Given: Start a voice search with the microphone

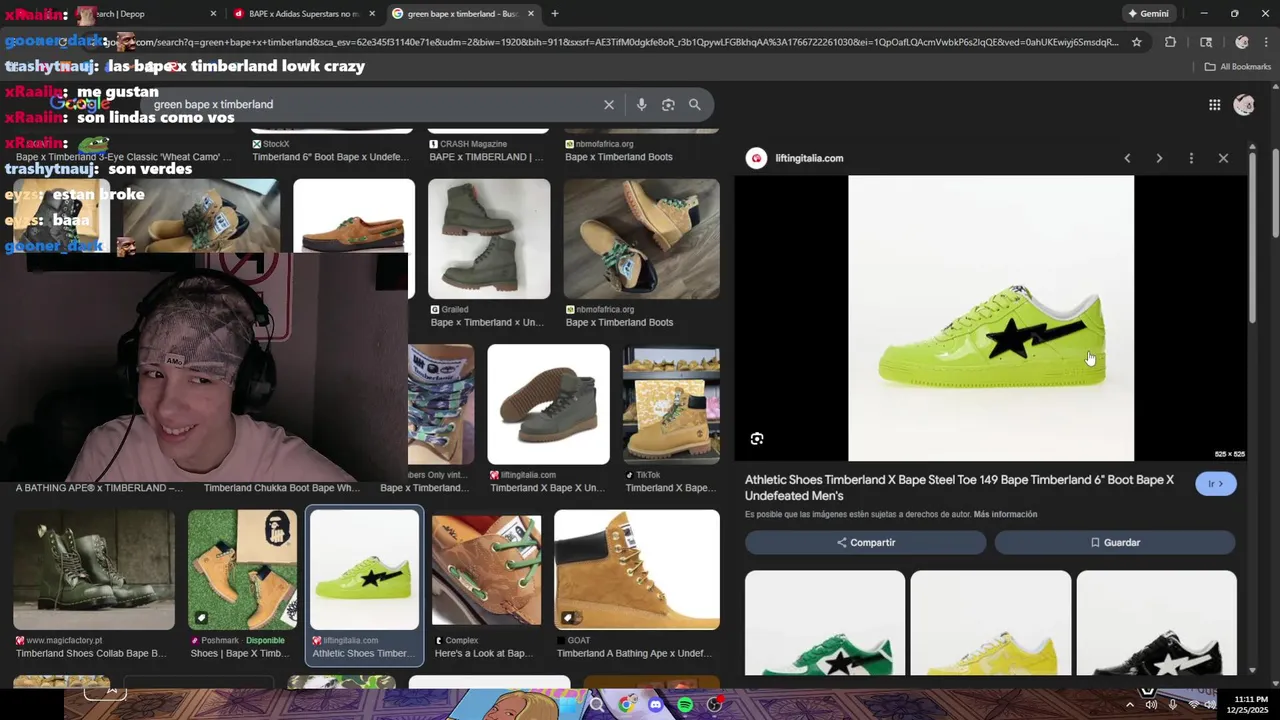Looking at the screenshot, I should coord(641,105).
